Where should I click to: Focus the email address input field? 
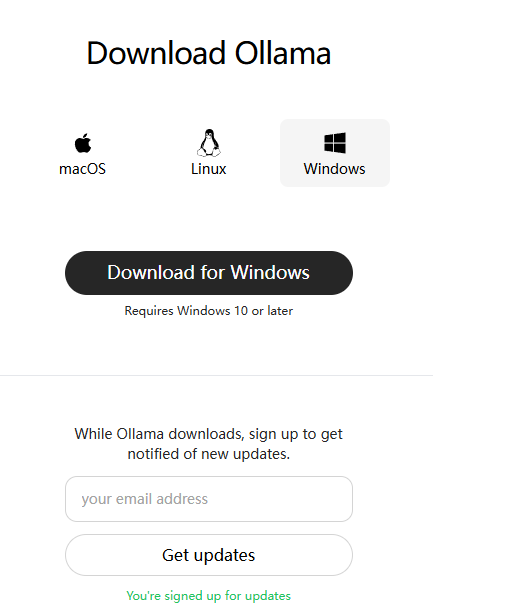click(209, 499)
